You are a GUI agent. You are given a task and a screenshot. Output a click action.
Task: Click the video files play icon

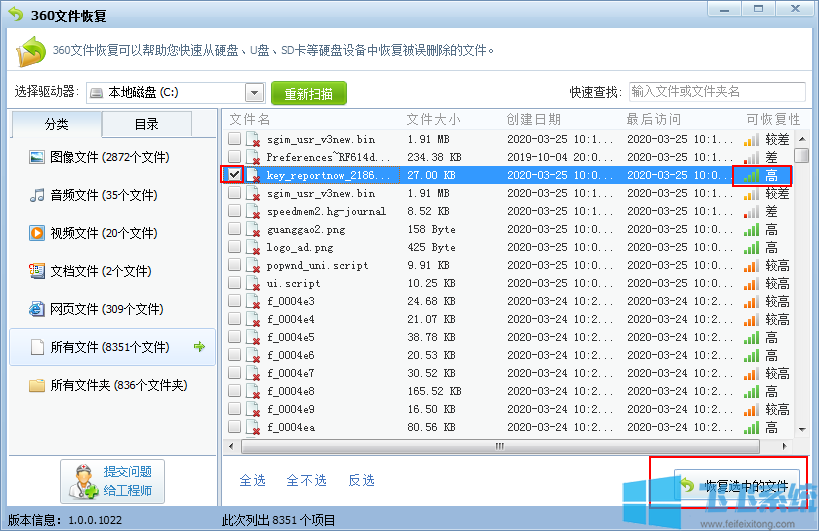[37, 233]
